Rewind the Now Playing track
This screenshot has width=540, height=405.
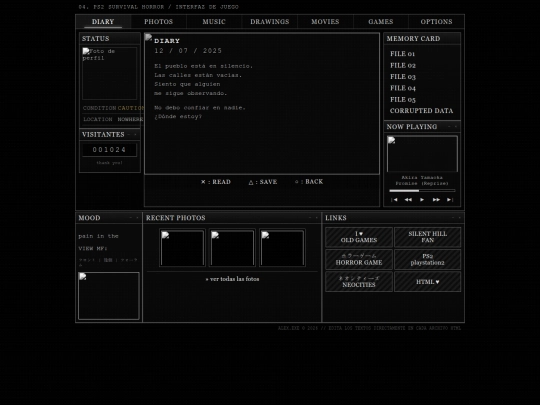click(x=408, y=200)
